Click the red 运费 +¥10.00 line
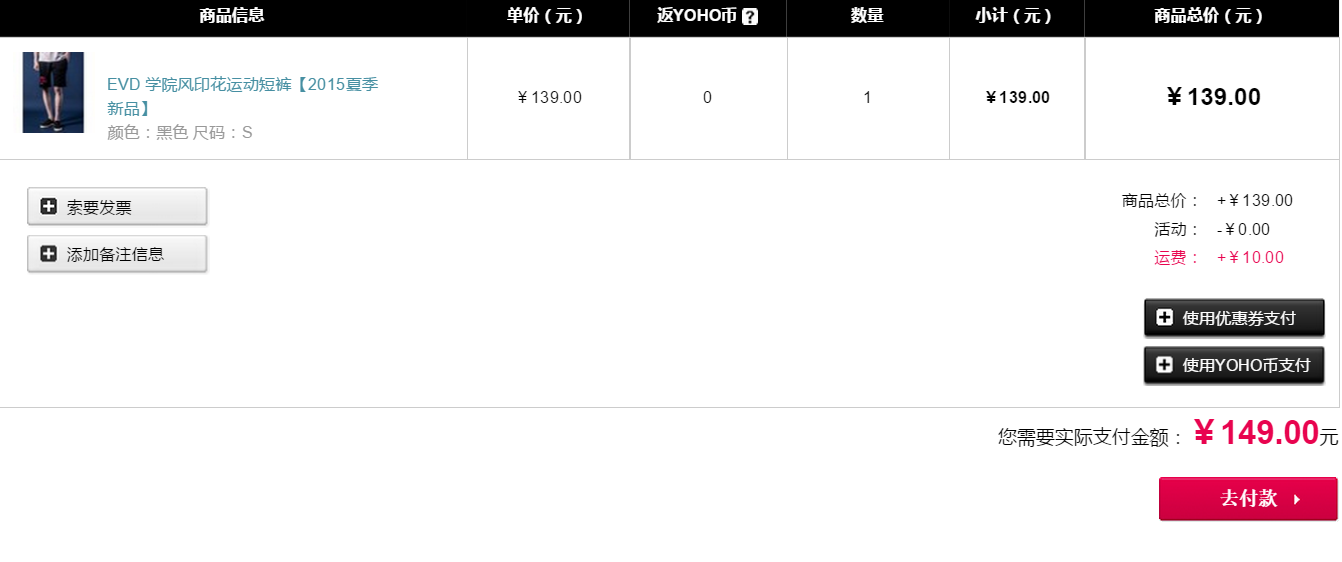Screen dimensions: 1342x562 click(x=1219, y=257)
